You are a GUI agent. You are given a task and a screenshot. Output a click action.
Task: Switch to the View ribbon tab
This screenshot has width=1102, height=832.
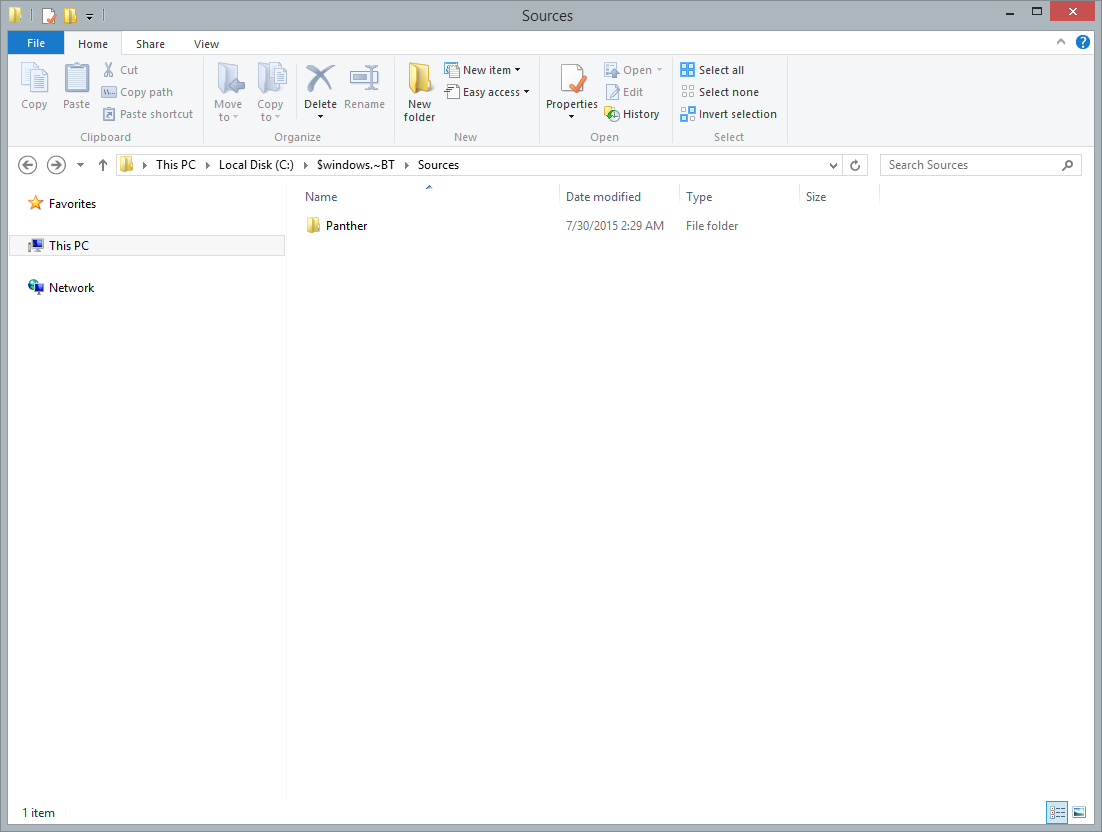pyautogui.click(x=206, y=44)
